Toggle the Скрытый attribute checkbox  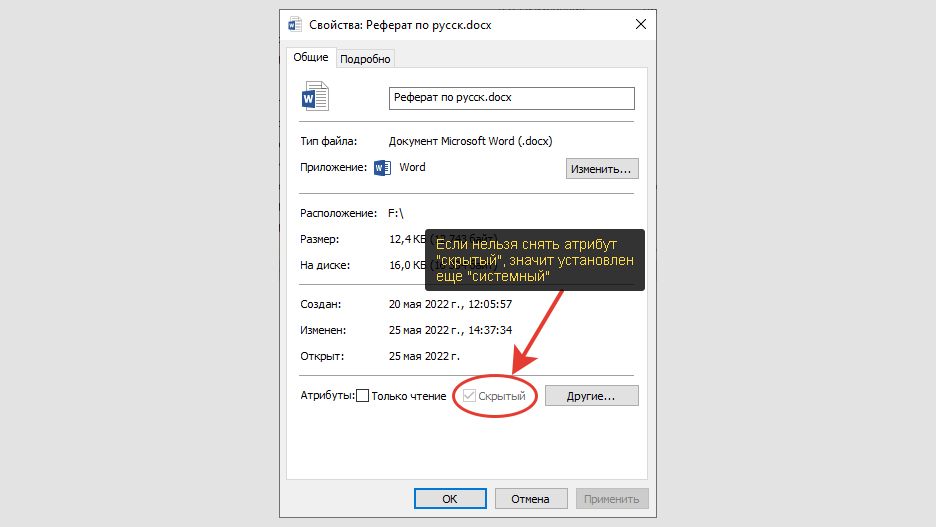[469, 396]
